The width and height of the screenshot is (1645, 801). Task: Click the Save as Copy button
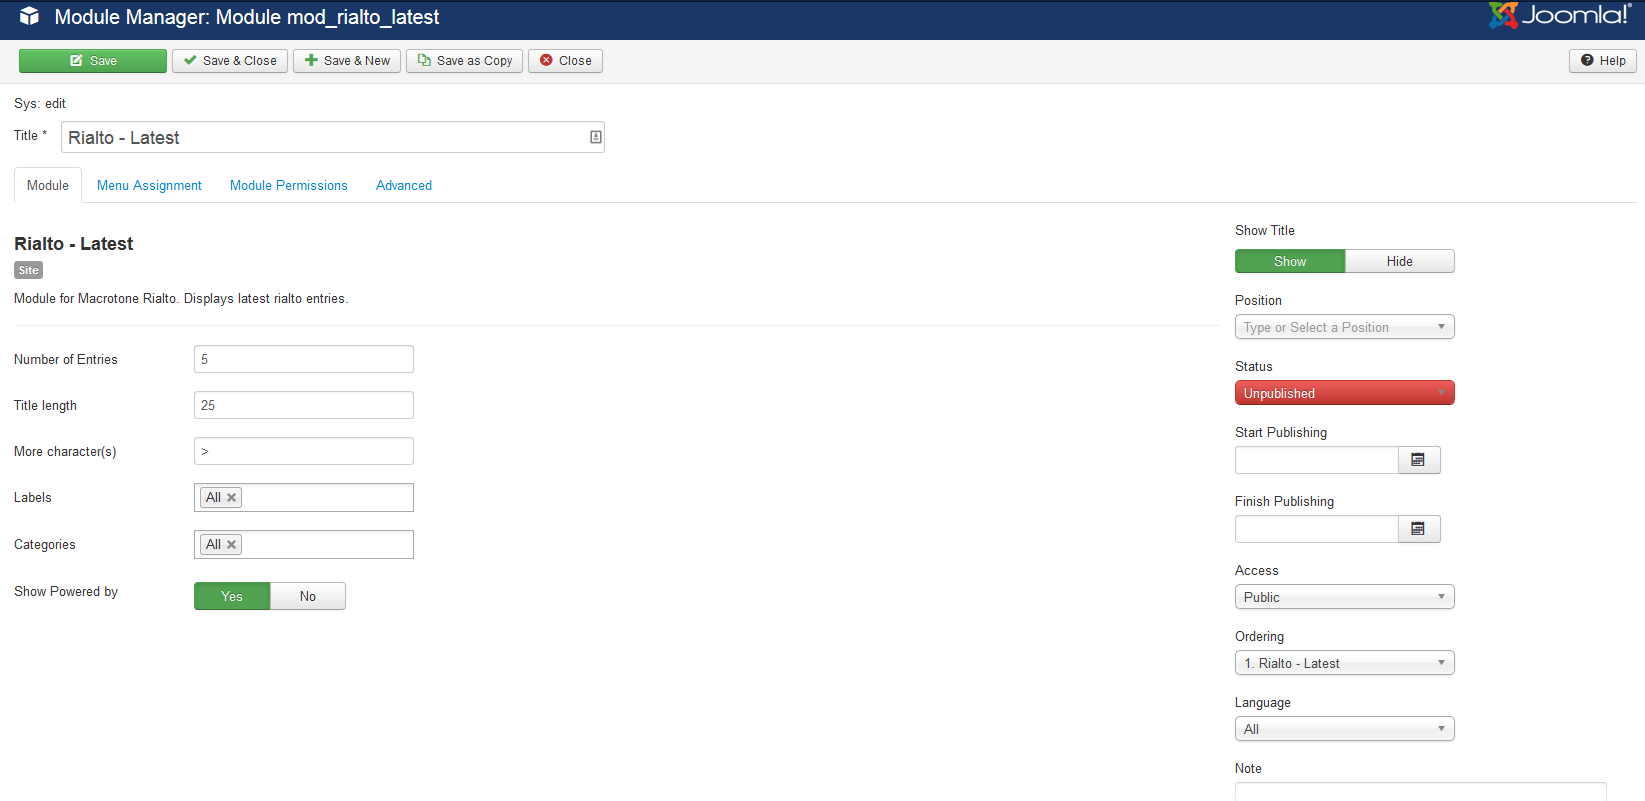[464, 61]
